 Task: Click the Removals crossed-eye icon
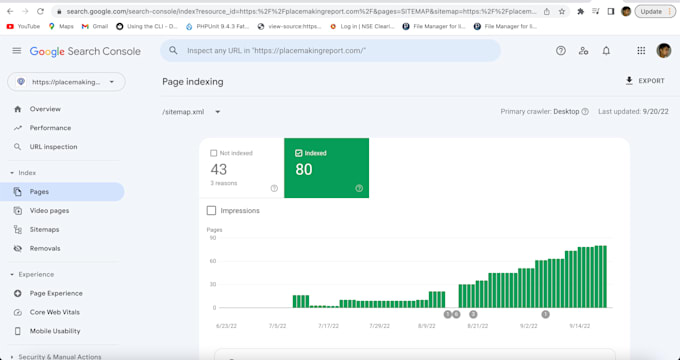[x=17, y=249]
